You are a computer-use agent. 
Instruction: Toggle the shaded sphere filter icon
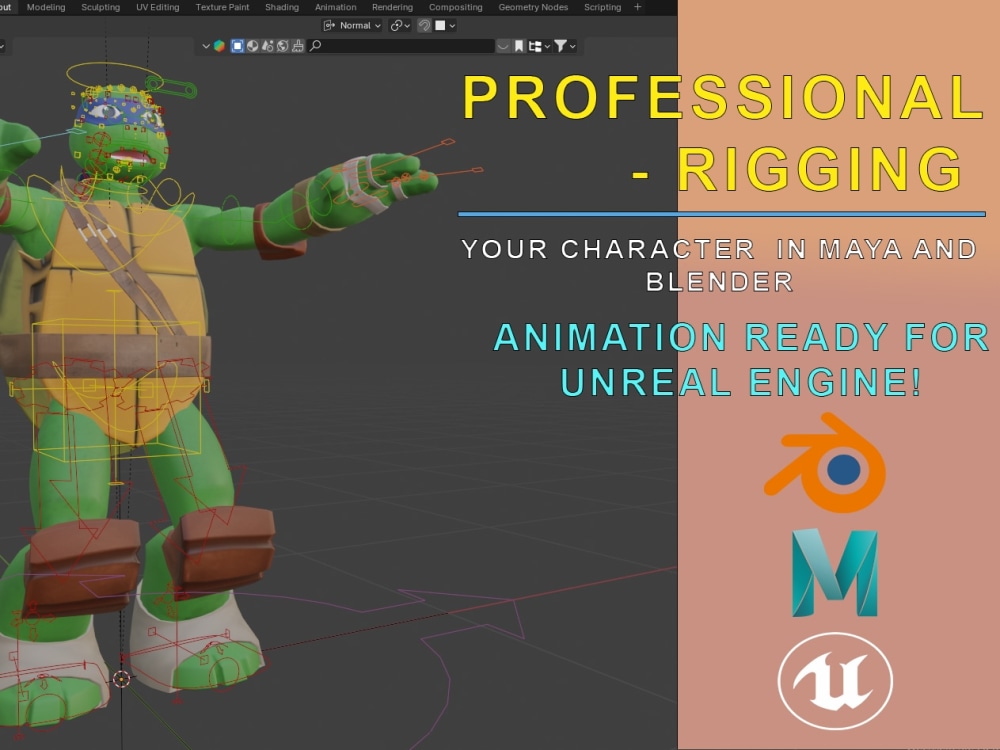[253, 46]
